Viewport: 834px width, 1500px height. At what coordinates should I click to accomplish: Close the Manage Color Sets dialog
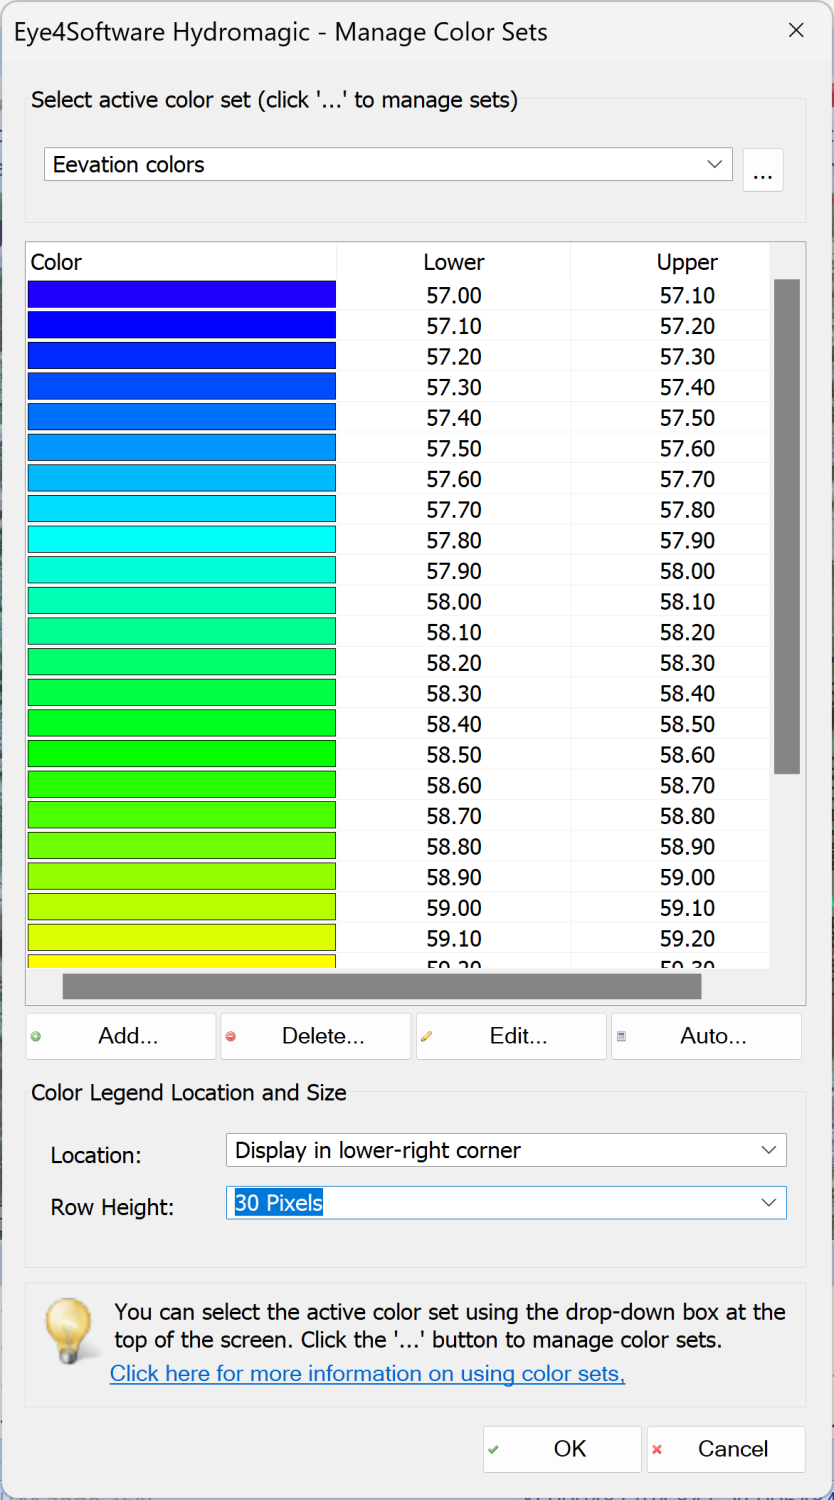tap(796, 30)
